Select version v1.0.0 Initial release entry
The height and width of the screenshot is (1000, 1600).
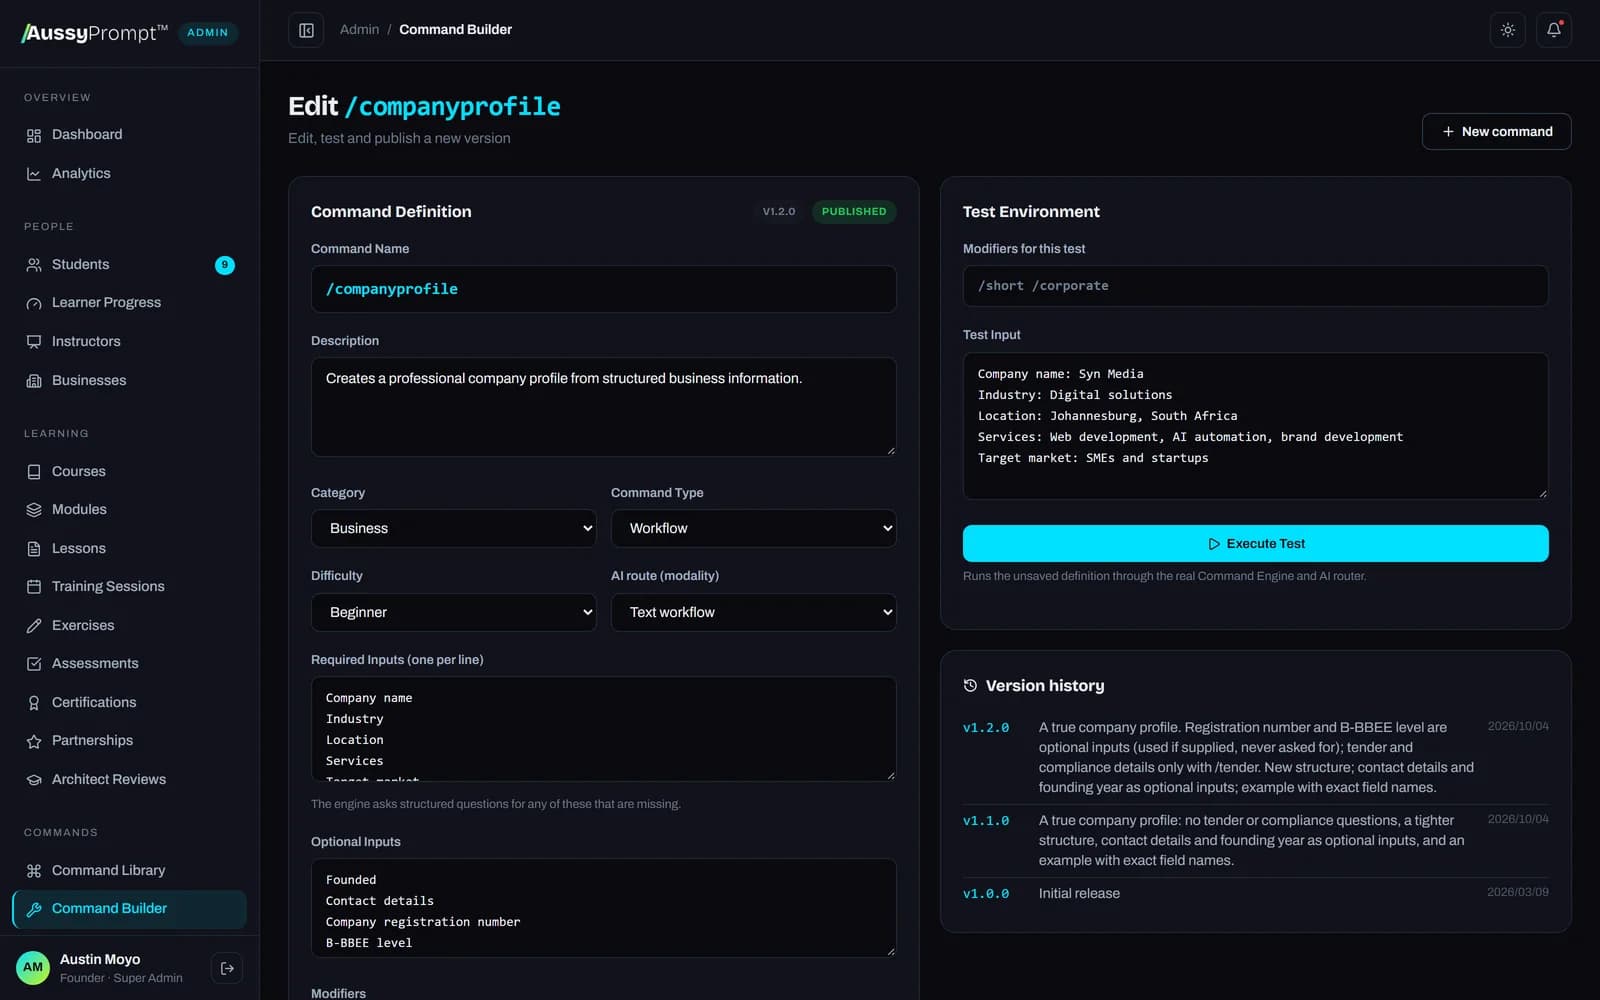(1256, 893)
